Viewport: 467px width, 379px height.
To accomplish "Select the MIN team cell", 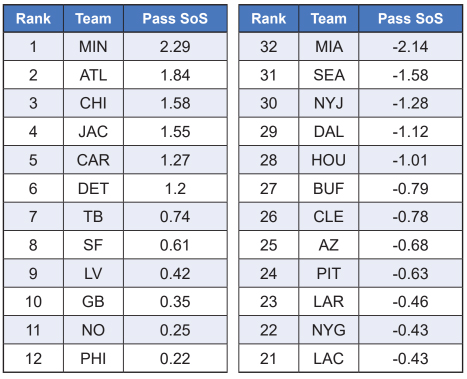I will click(93, 47).
